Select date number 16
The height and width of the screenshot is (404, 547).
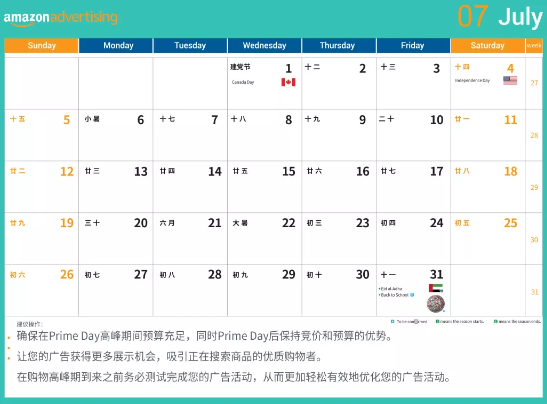[x=363, y=172]
